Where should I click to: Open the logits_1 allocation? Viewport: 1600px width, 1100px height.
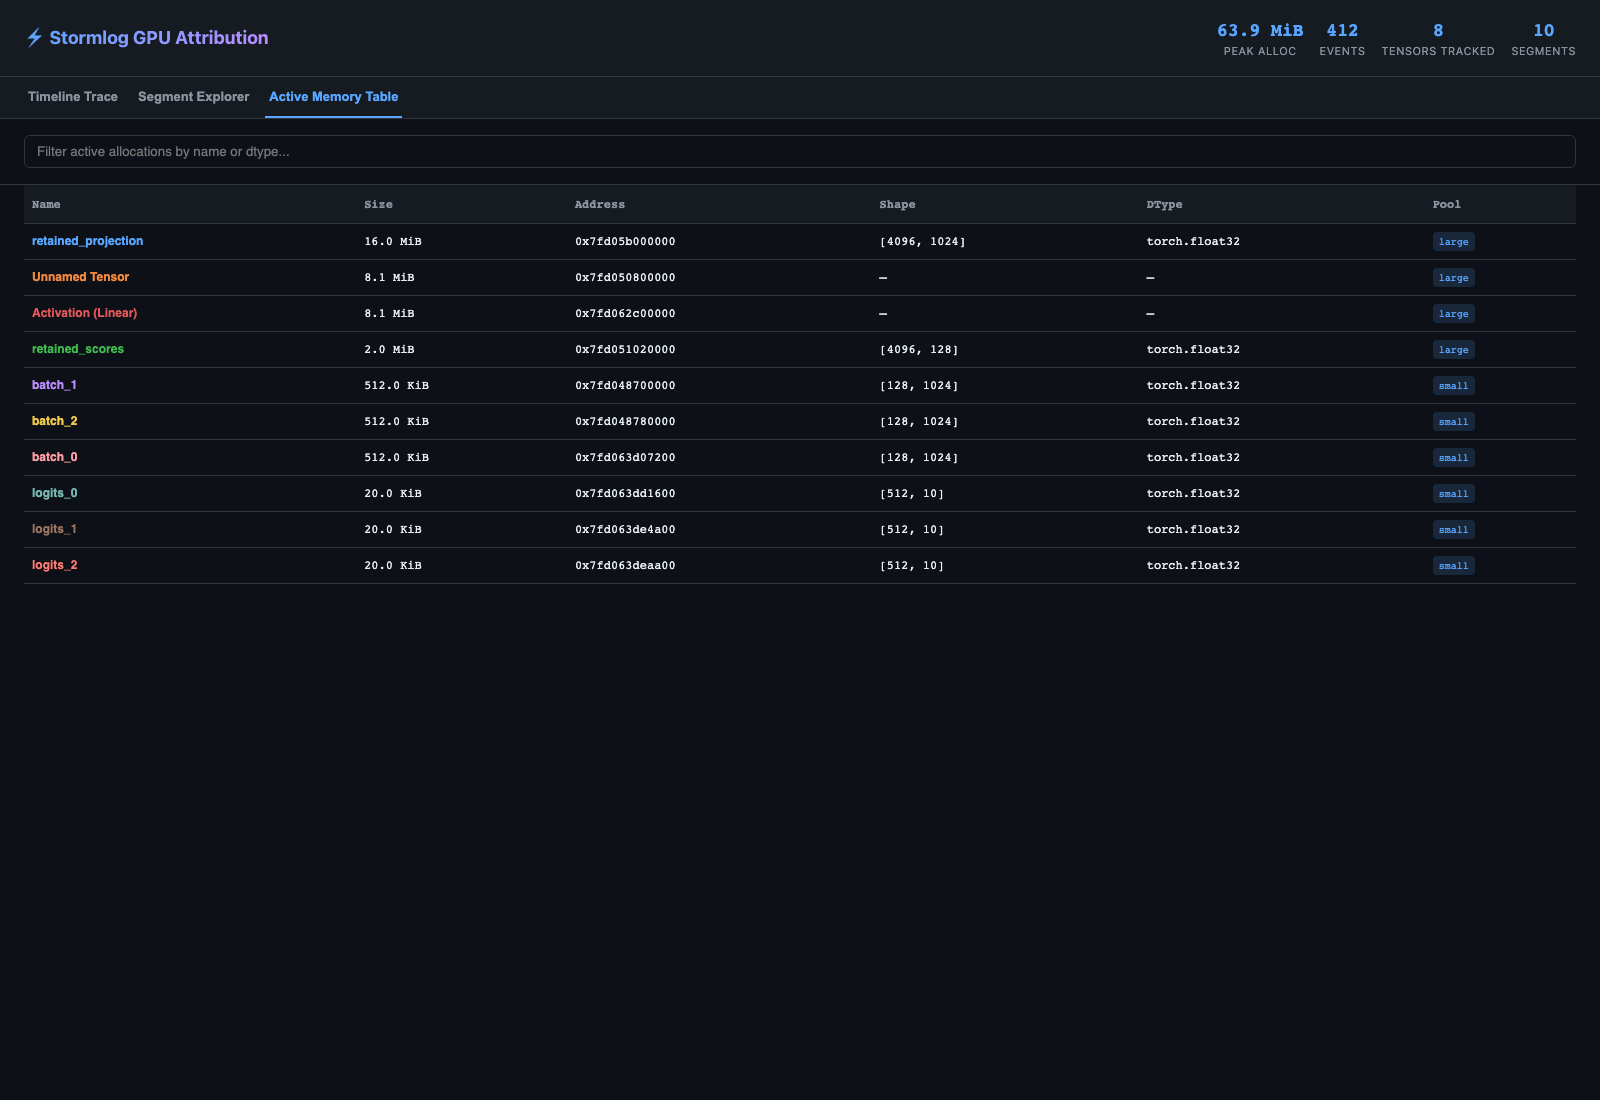(x=55, y=529)
